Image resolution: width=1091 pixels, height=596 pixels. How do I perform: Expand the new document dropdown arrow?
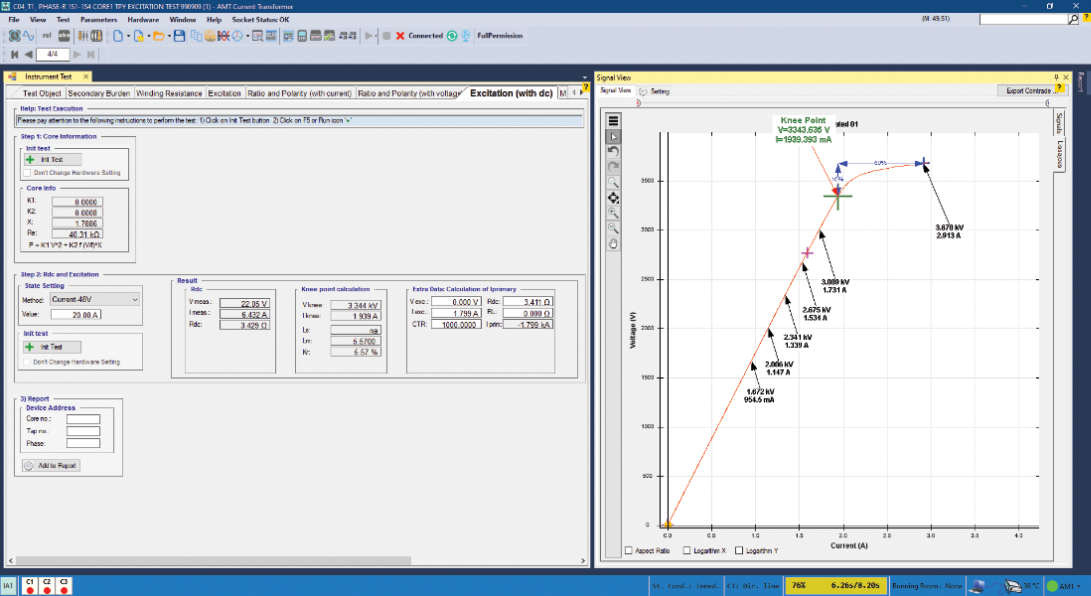pyautogui.click(x=128, y=36)
